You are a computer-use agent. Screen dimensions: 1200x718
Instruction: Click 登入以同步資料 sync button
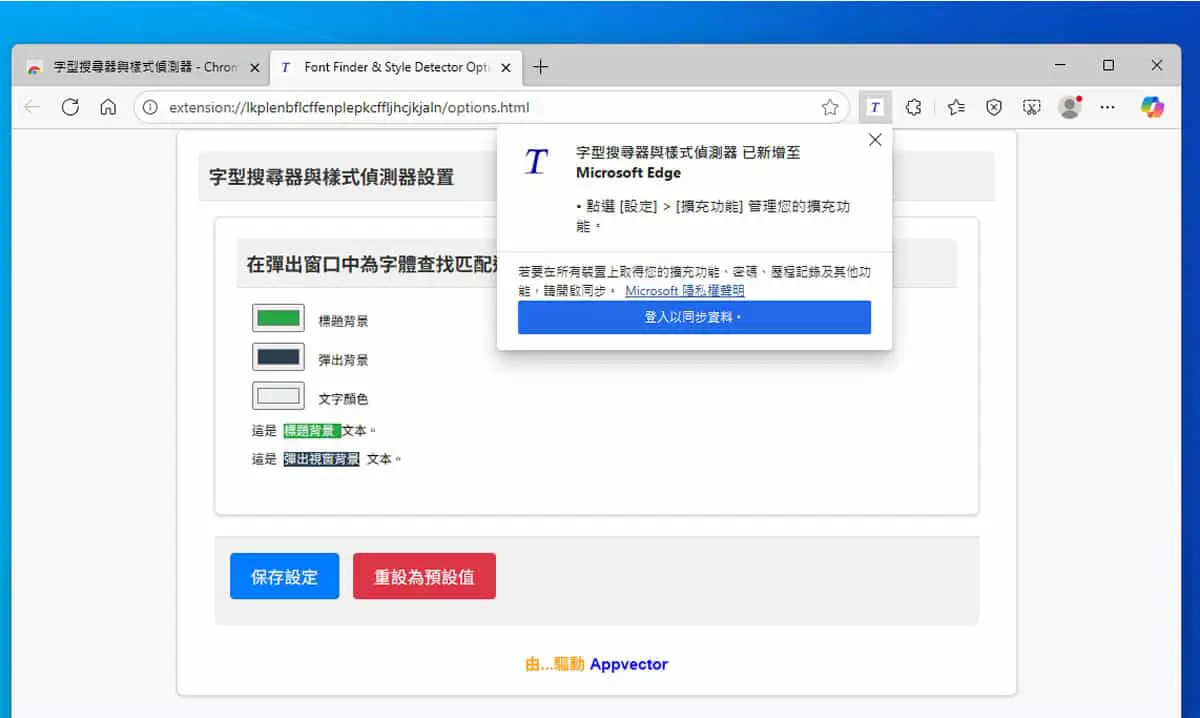click(694, 317)
